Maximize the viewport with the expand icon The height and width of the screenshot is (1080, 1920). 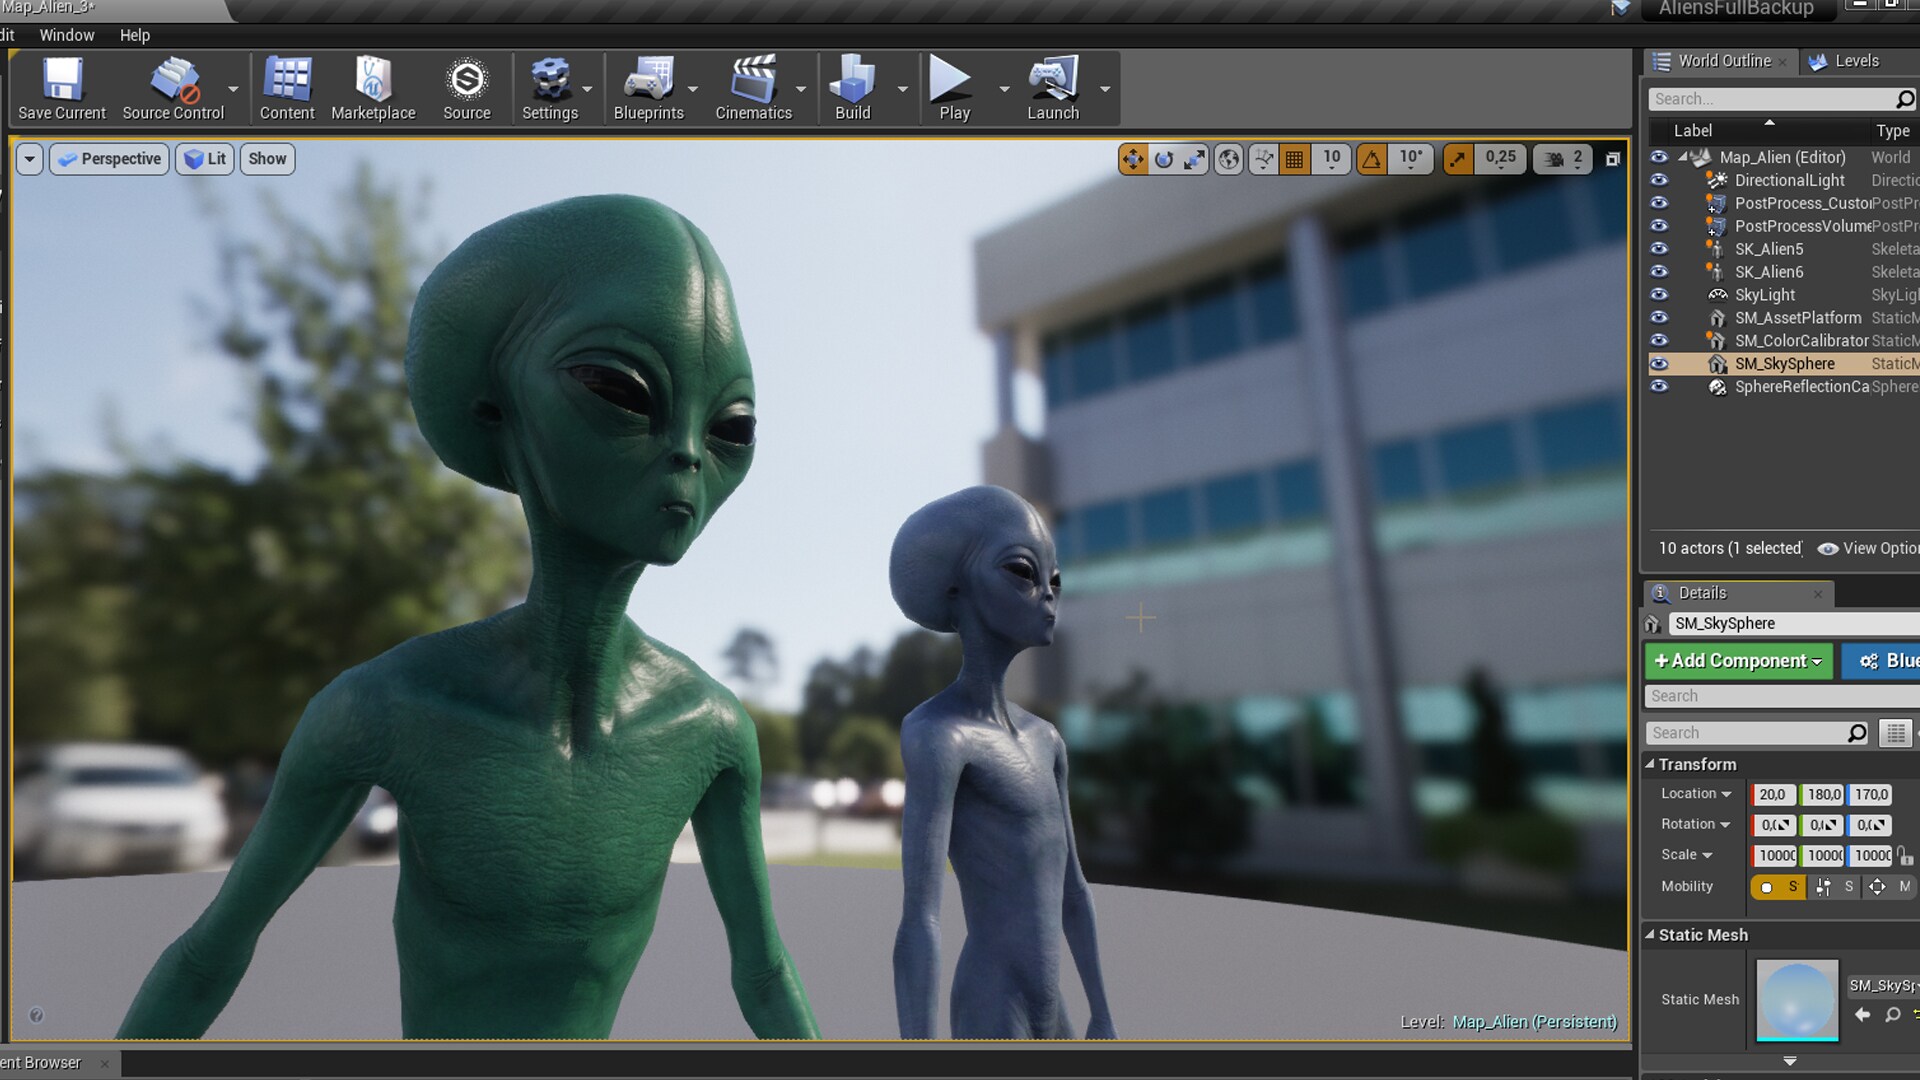coord(1612,158)
